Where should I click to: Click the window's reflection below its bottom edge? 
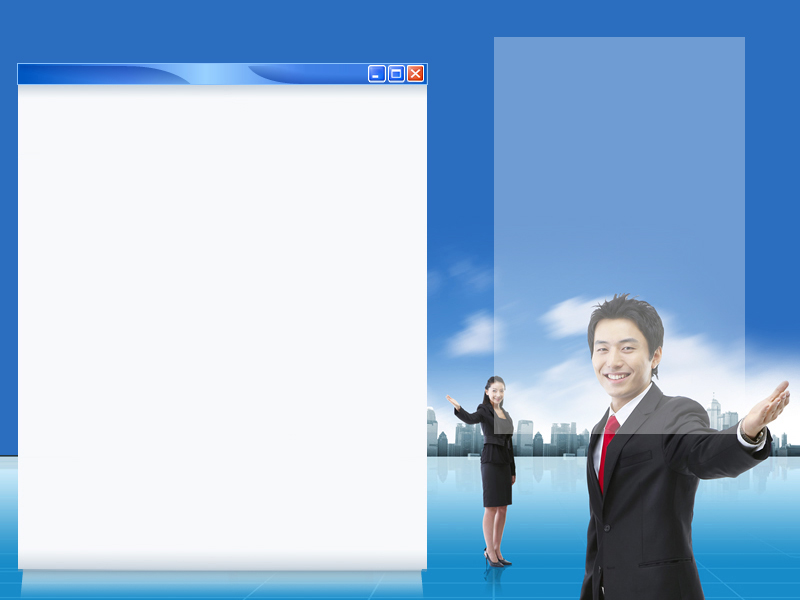pyautogui.click(x=222, y=584)
